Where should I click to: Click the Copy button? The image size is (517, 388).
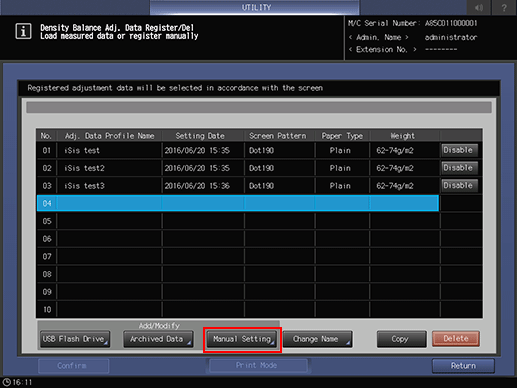point(401,339)
